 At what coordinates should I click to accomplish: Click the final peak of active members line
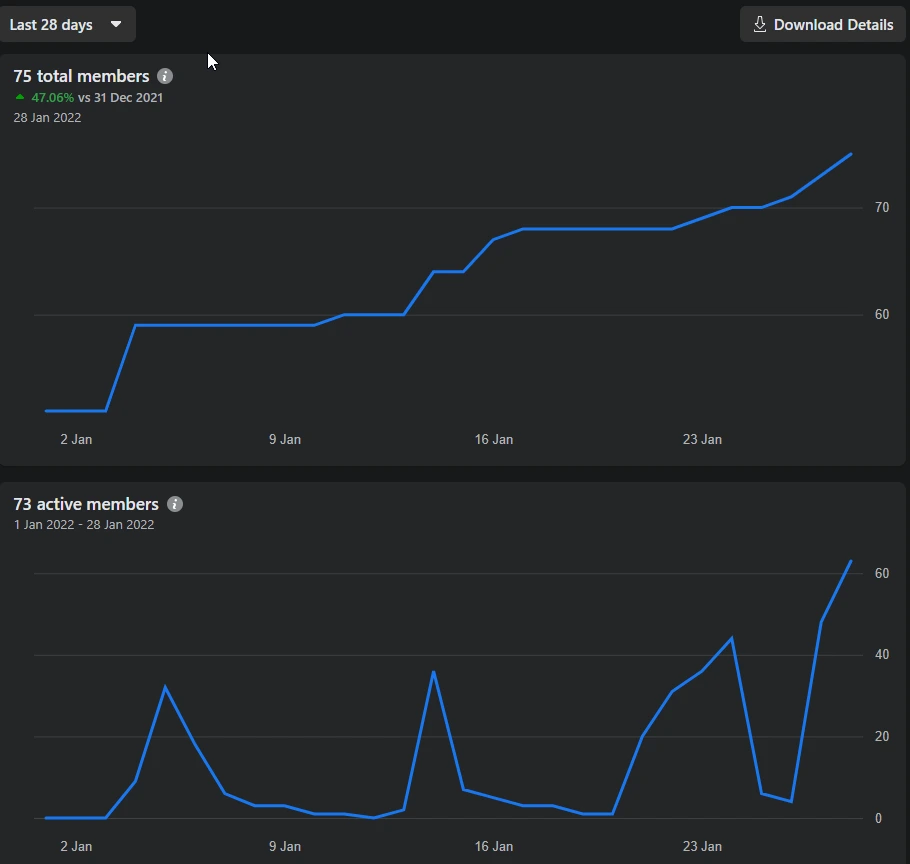tap(850, 561)
